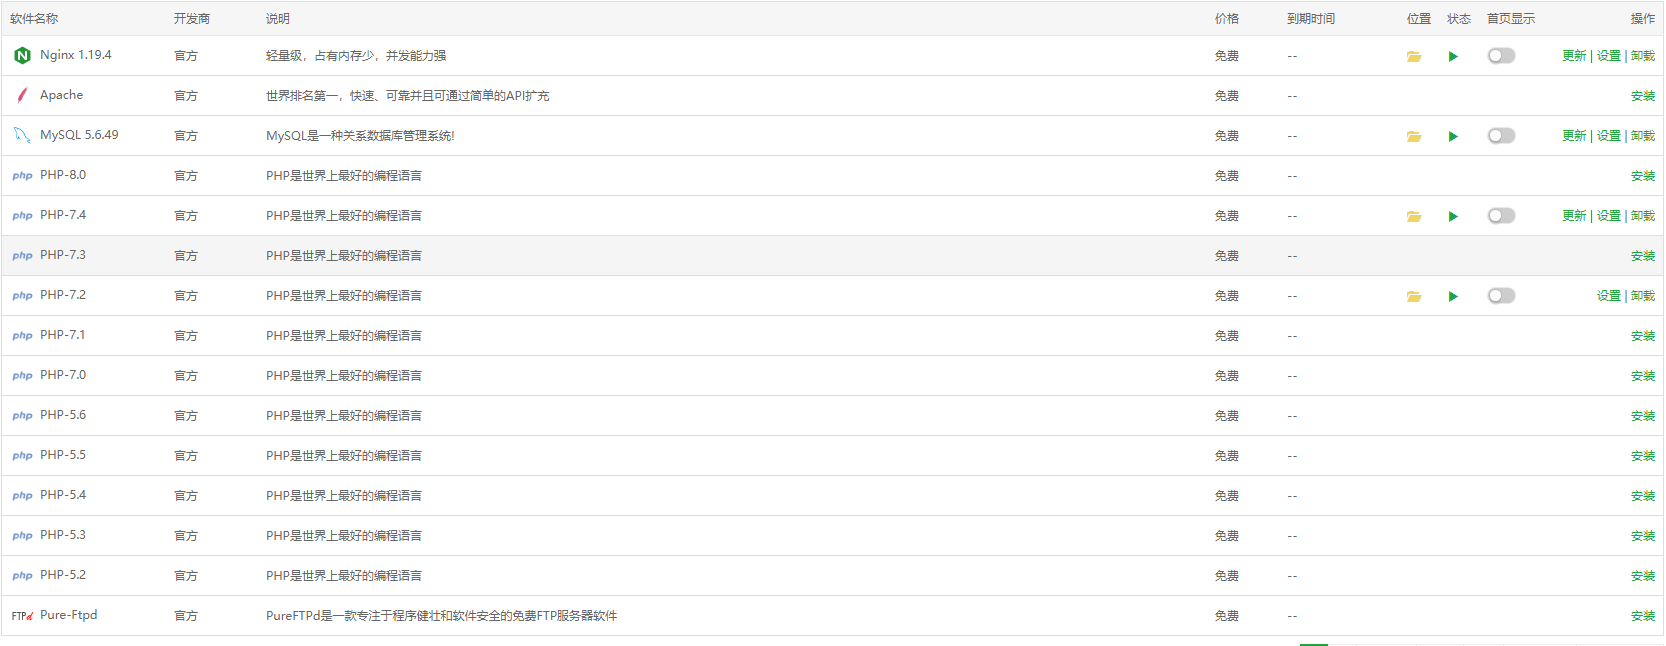The image size is (1666, 646).
Task: Click the PHP-7.4 status play icon
Action: 1453,216
